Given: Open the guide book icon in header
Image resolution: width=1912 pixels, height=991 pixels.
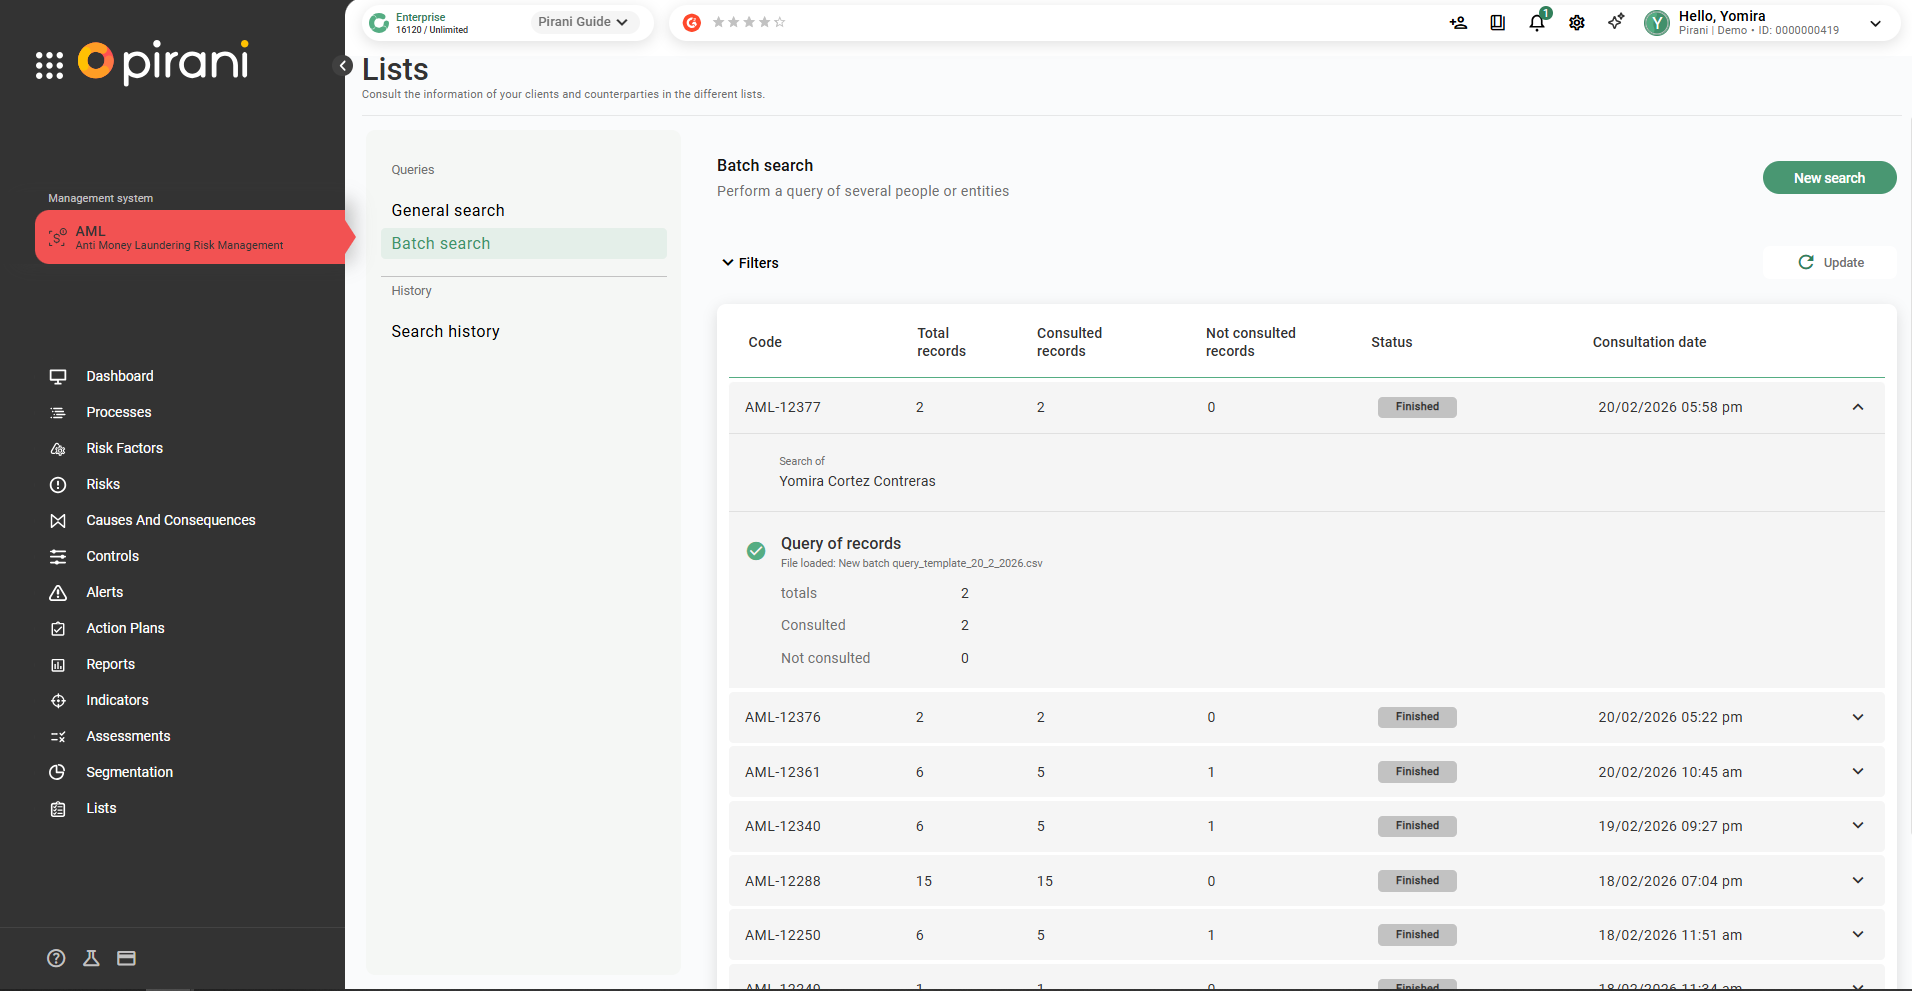Looking at the screenshot, I should [x=1497, y=23].
